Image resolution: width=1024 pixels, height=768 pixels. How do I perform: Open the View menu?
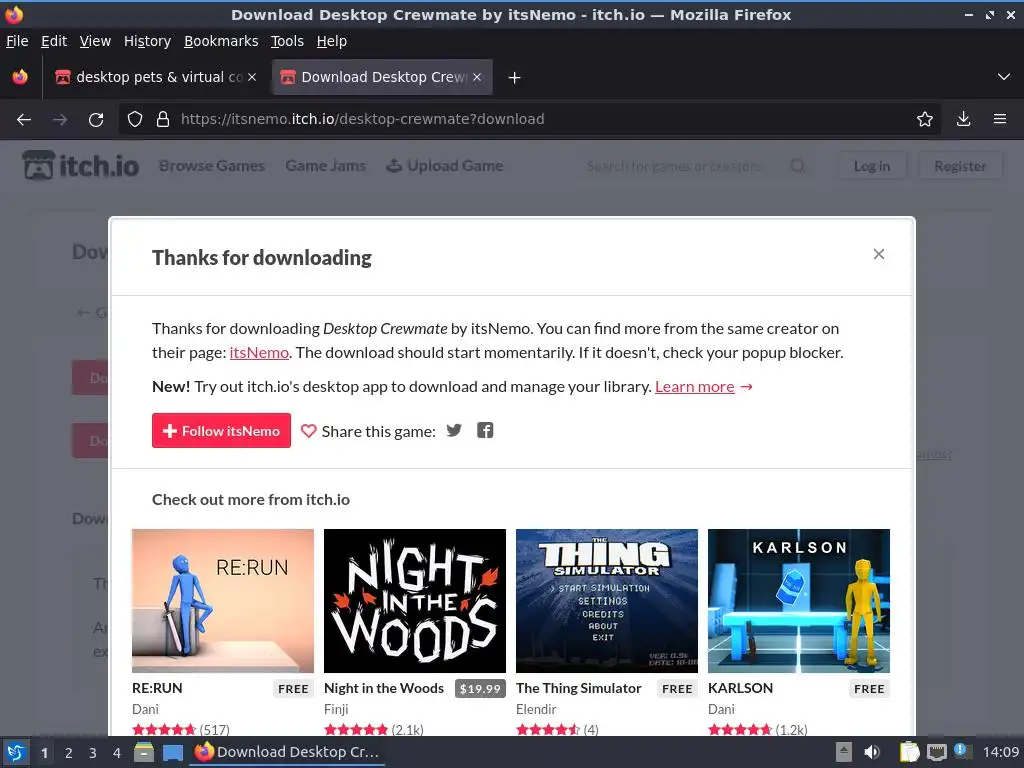tap(95, 41)
